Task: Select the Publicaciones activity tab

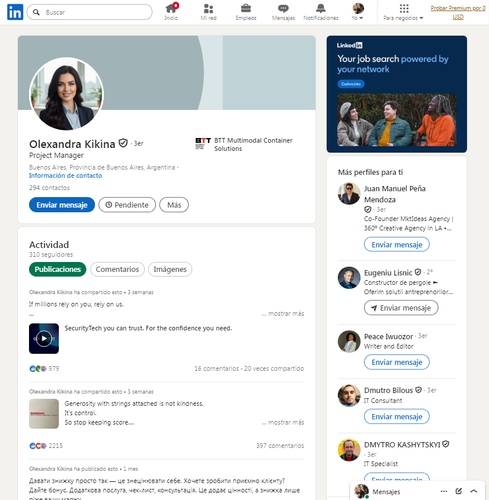Action: coord(58,269)
